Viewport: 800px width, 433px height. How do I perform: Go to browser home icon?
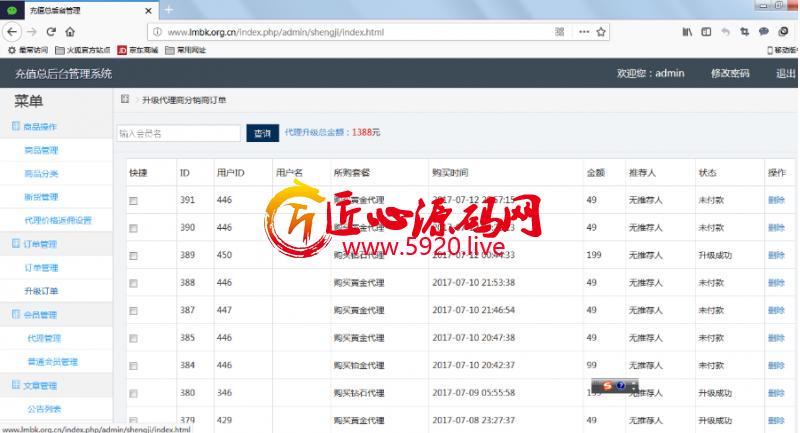70,32
